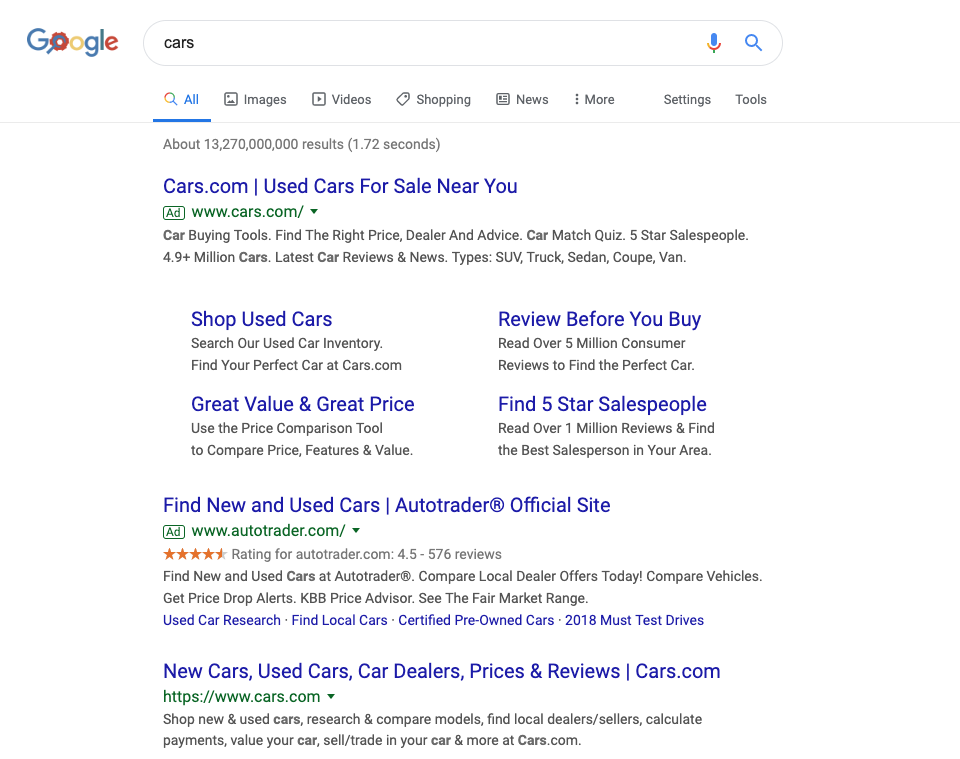The width and height of the screenshot is (960, 759).
Task: Open Great Value & Great Price sitelink
Action: 302,404
